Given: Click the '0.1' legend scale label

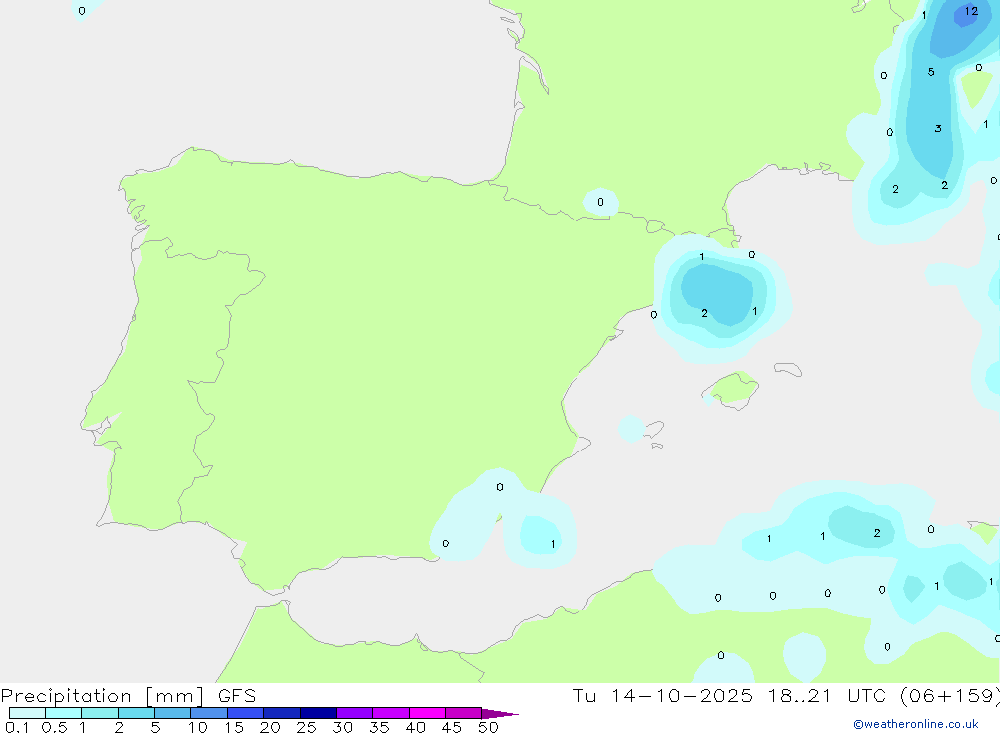Looking at the screenshot, I should pos(17,727).
